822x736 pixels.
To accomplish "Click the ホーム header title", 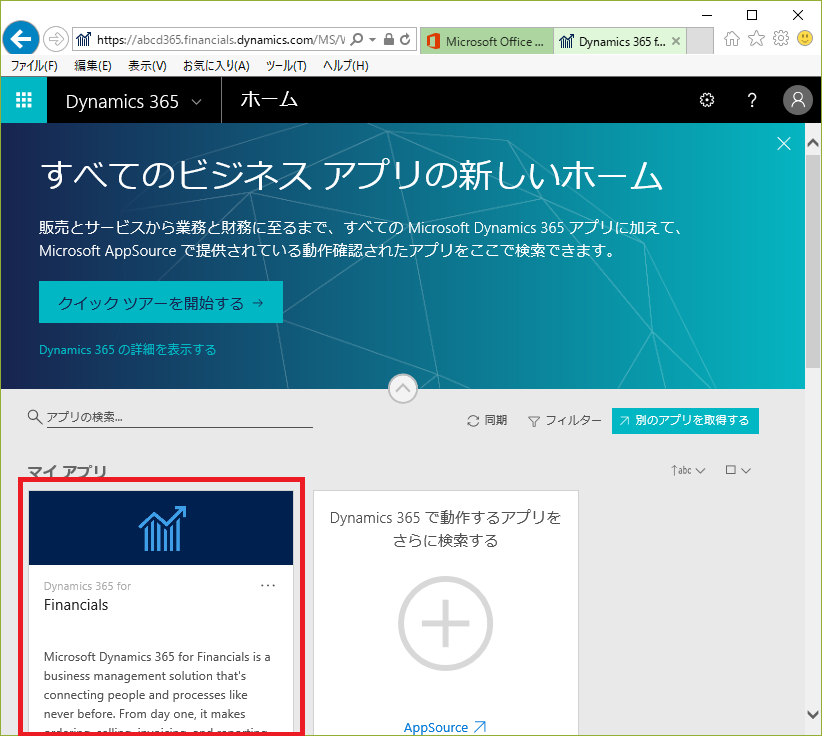I will coord(269,99).
